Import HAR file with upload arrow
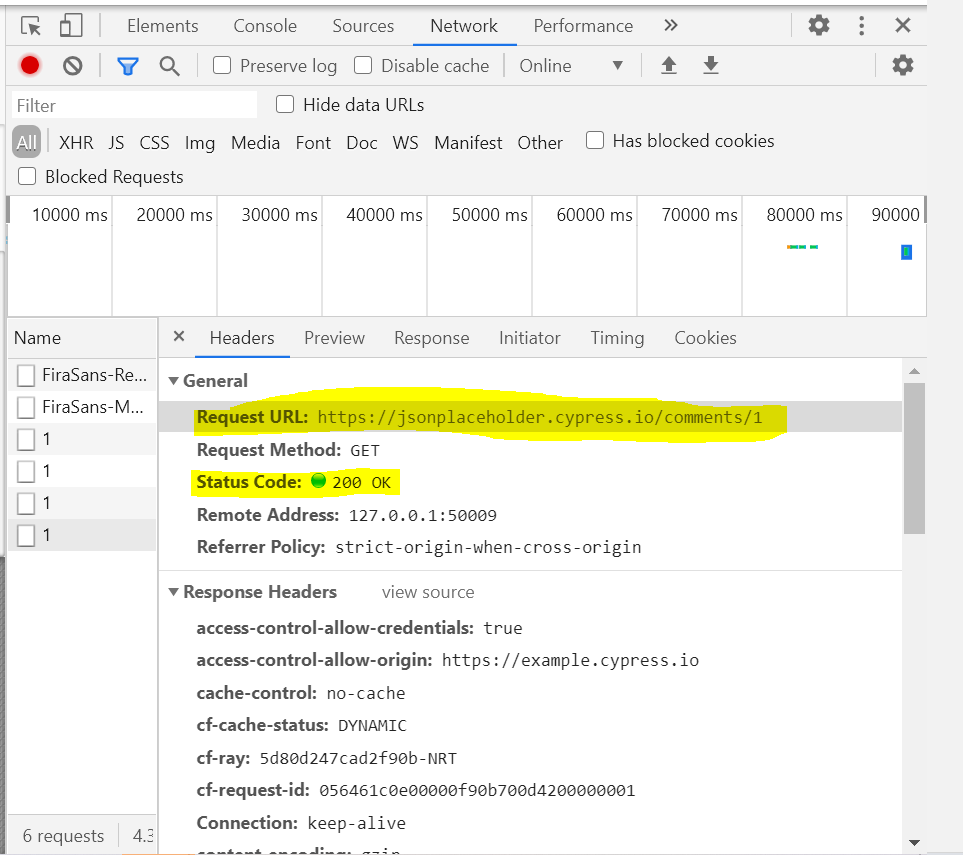This screenshot has width=963, height=855. [669, 65]
